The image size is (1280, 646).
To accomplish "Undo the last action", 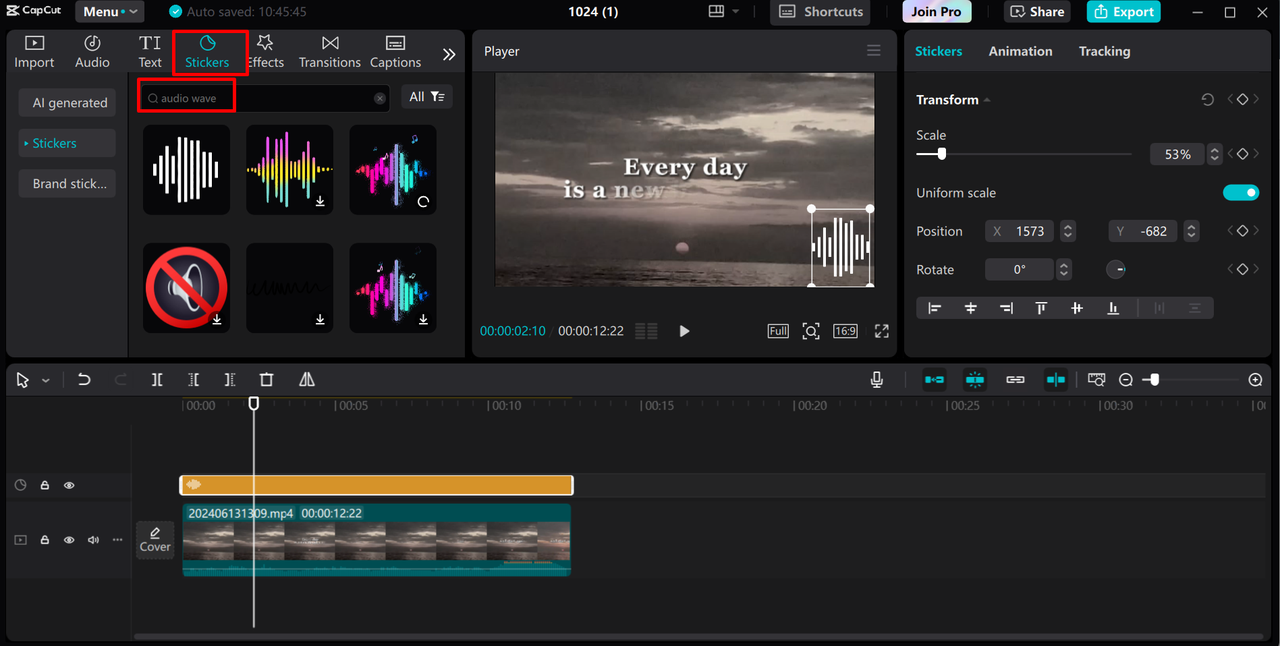I will click(84, 380).
